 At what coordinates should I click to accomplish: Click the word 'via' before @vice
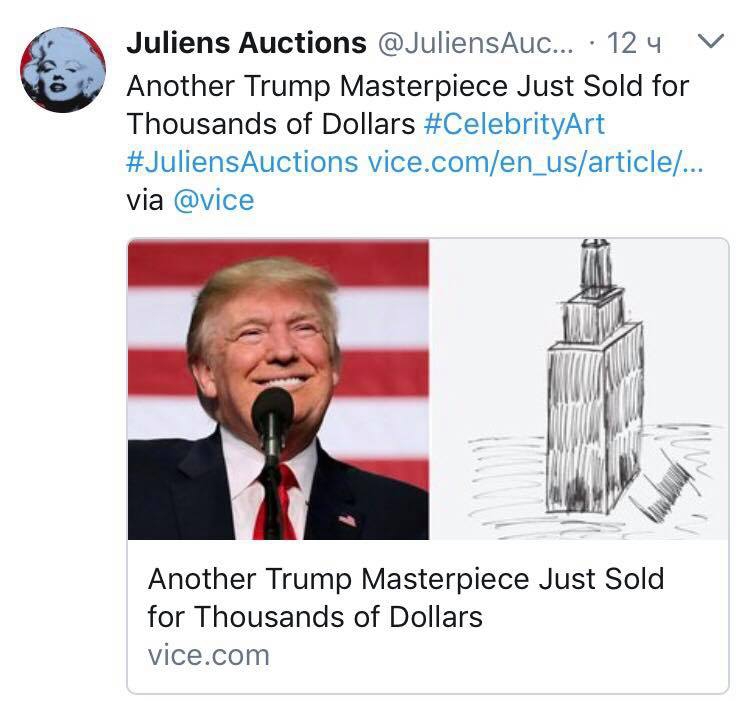[144, 200]
